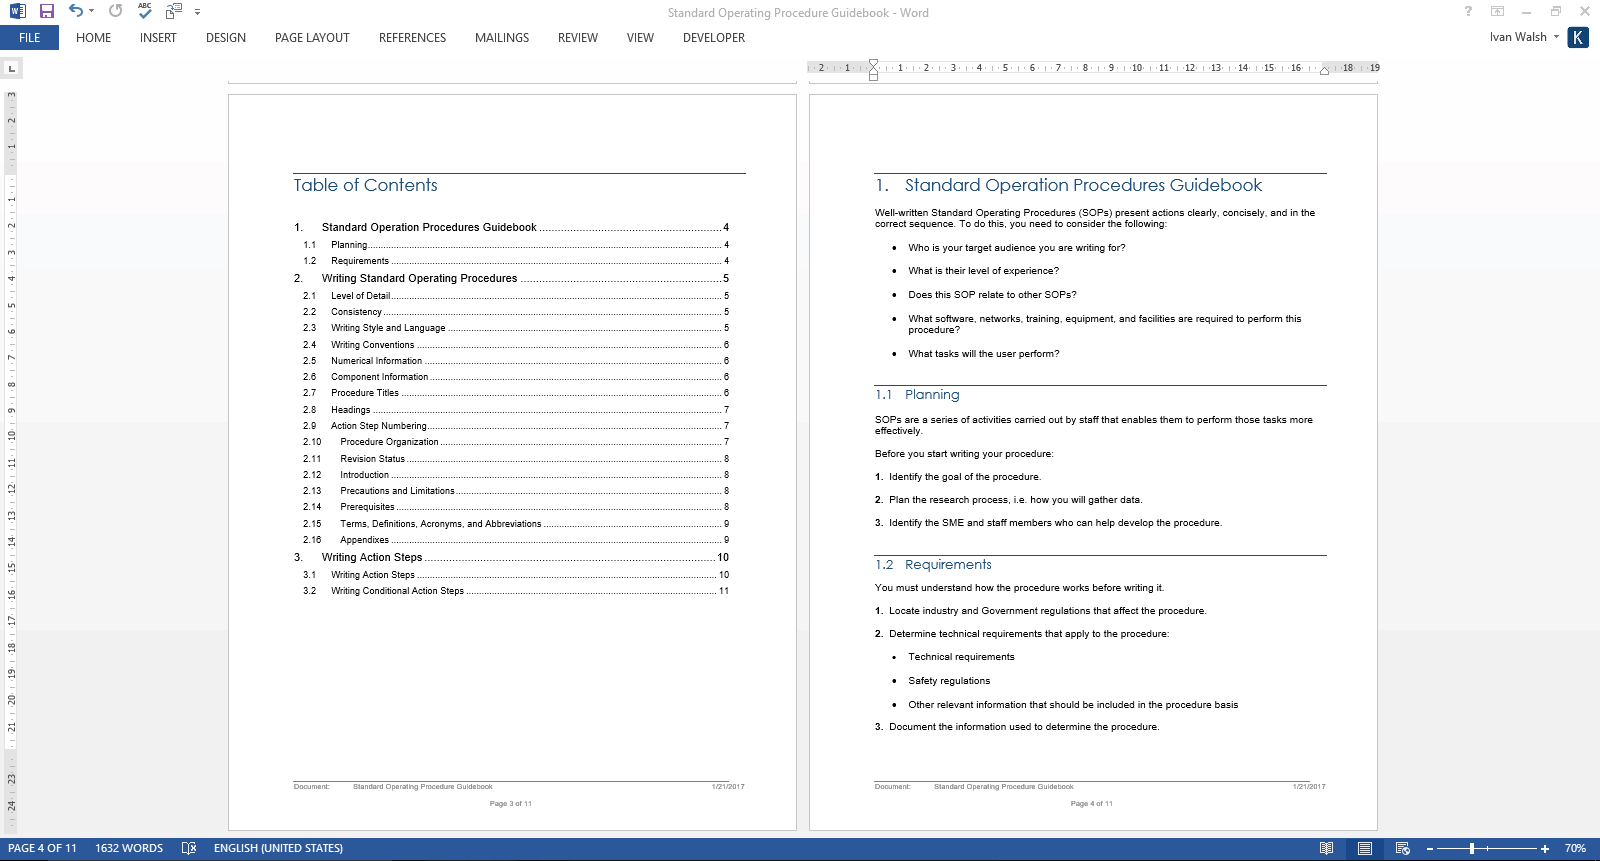Click the 'Planning' entry in Table of Contents
Viewport: 1600px width, 861px height.
(x=349, y=245)
